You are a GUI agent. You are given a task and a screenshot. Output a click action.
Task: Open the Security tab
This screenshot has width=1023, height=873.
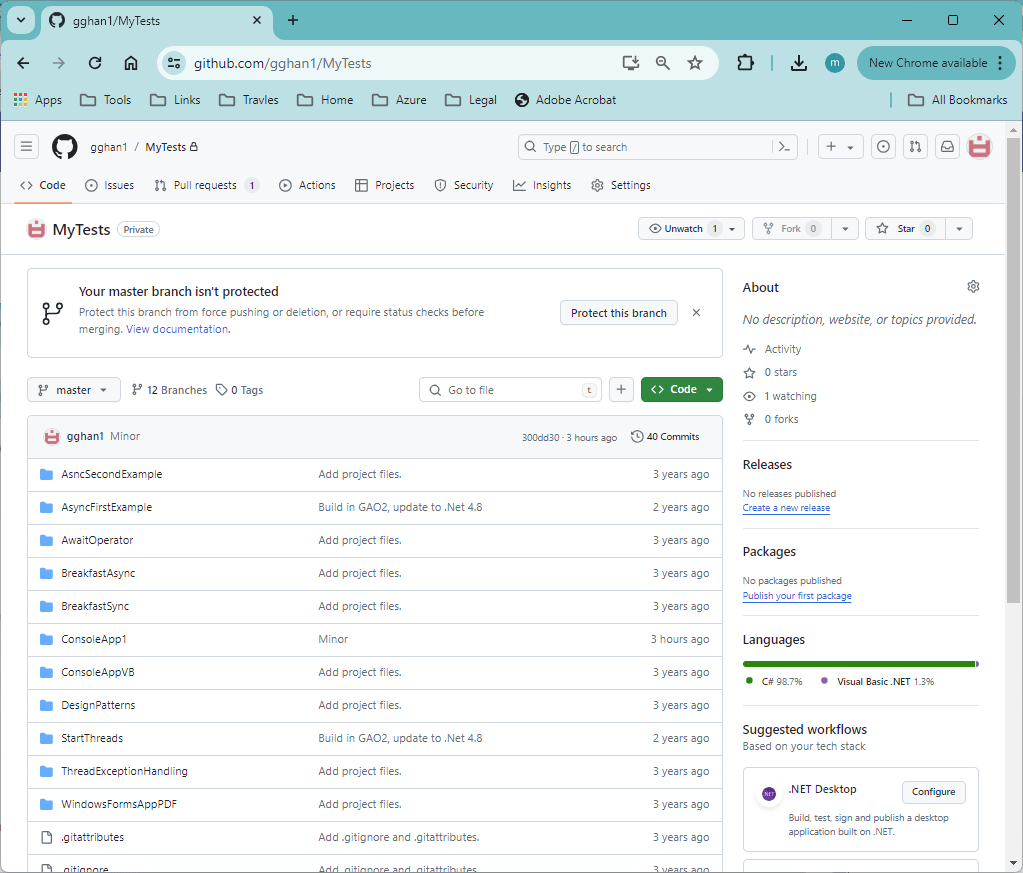click(464, 185)
